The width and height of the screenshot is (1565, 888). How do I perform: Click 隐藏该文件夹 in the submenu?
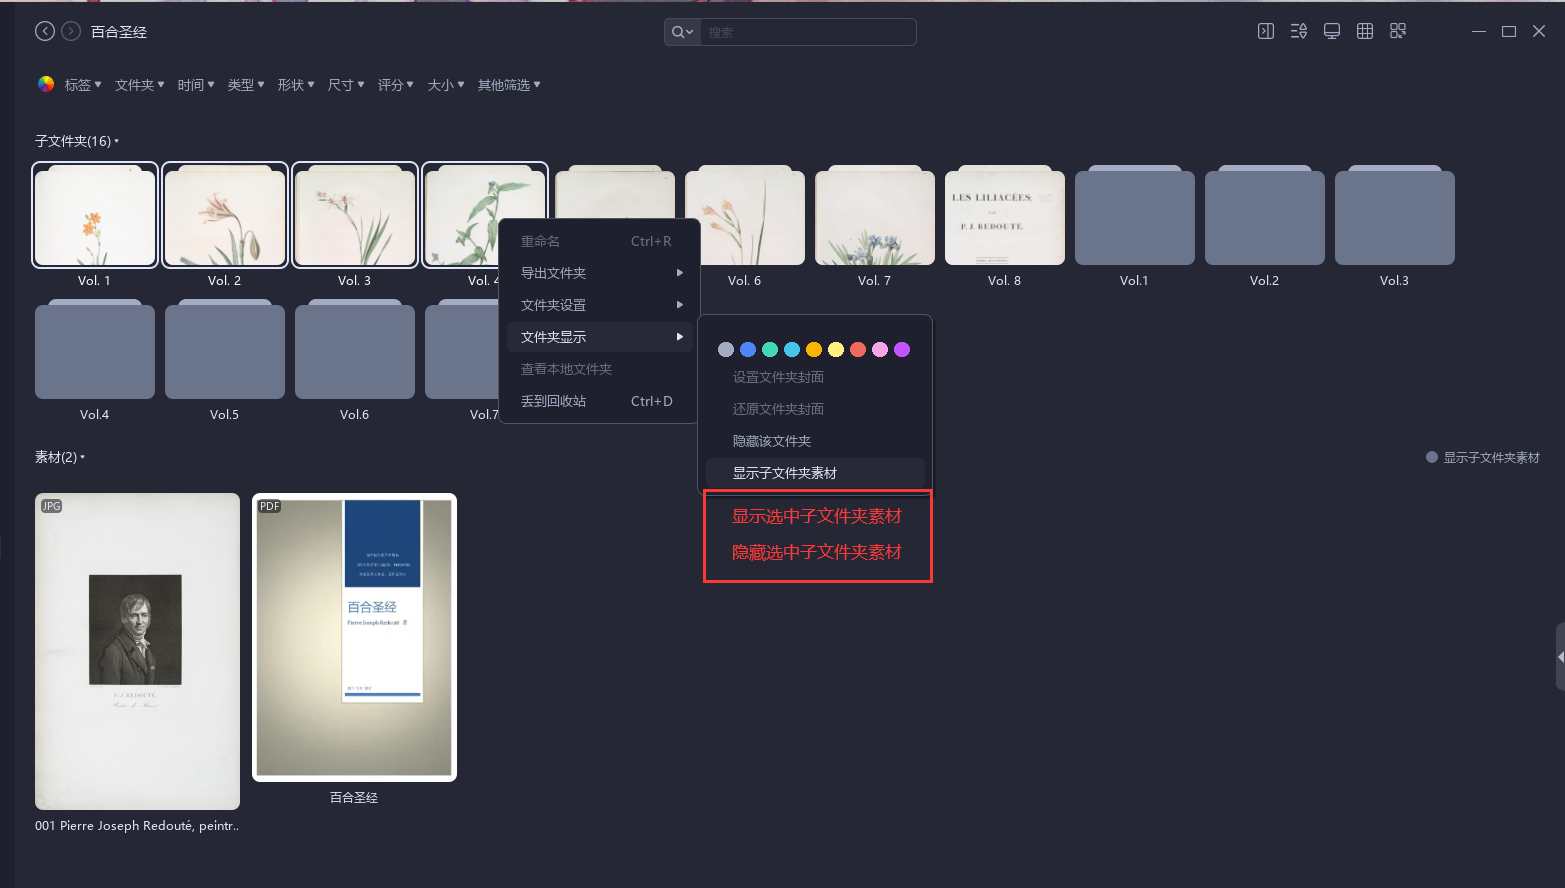click(815, 441)
